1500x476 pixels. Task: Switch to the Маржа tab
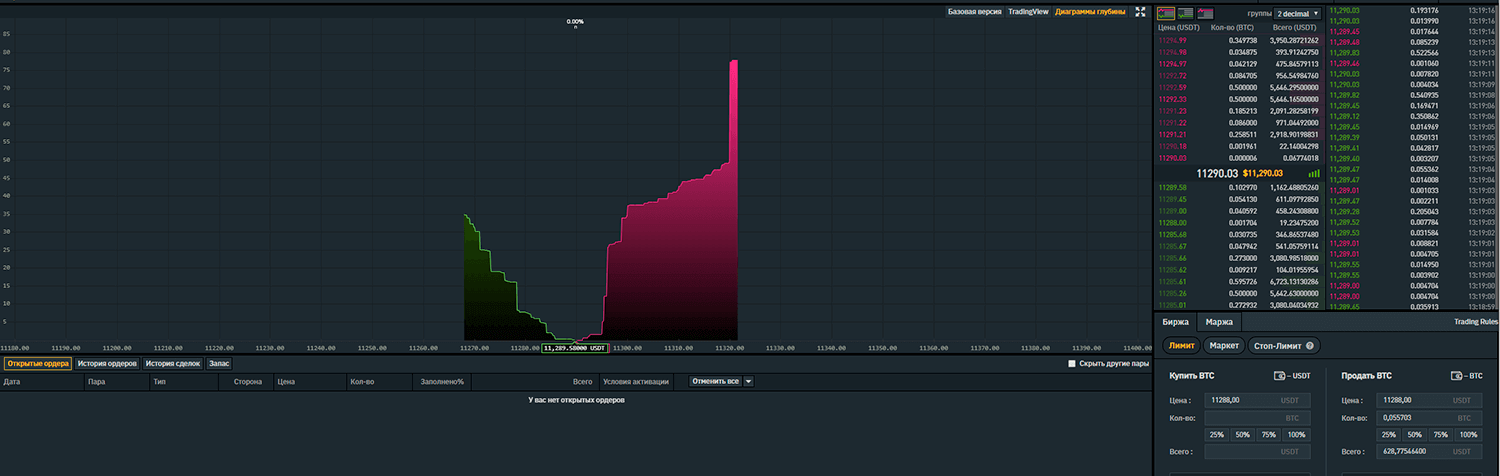[1219, 322]
